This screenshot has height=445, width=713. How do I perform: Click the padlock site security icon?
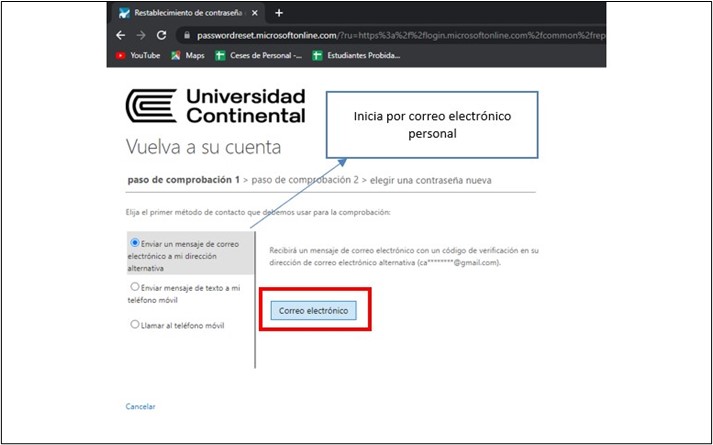(186, 34)
